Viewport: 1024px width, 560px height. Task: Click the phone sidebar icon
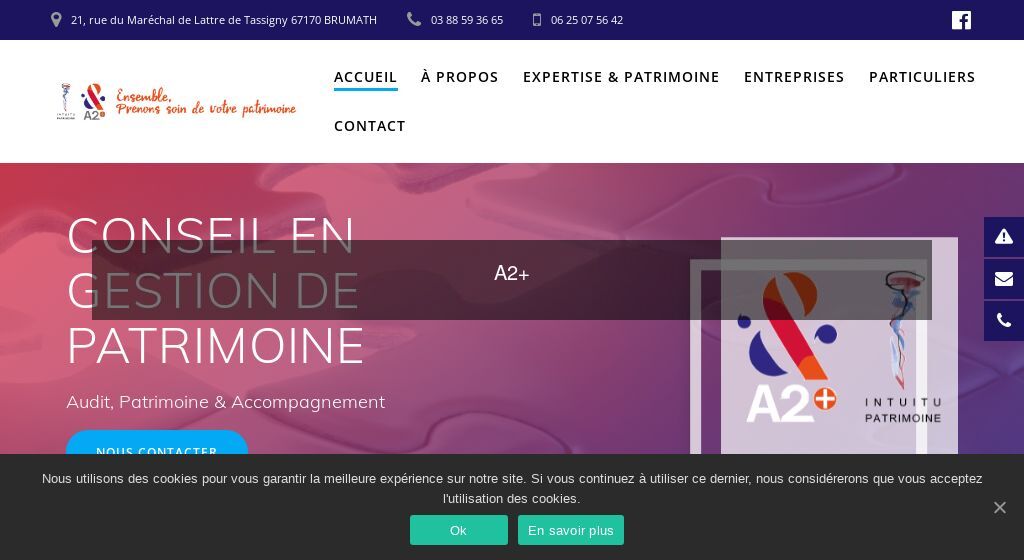pyautogui.click(x=1004, y=320)
